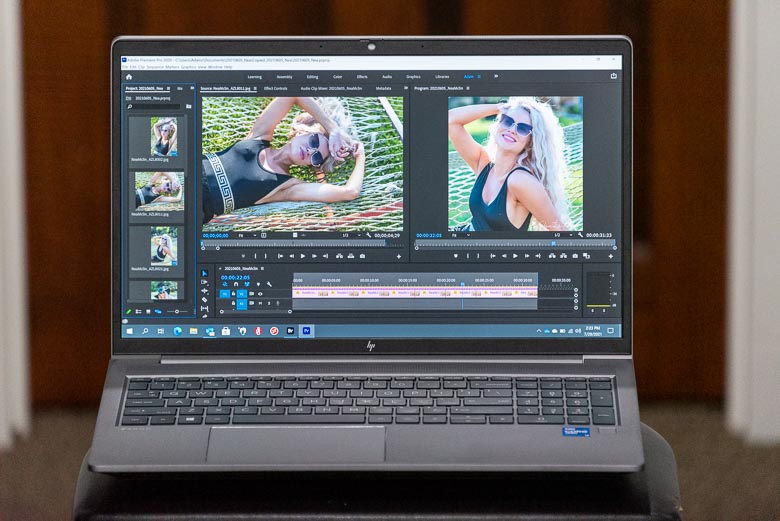Open Project panel hamburger menu
The height and width of the screenshot is (521, 780).
(x=168, y=89)
